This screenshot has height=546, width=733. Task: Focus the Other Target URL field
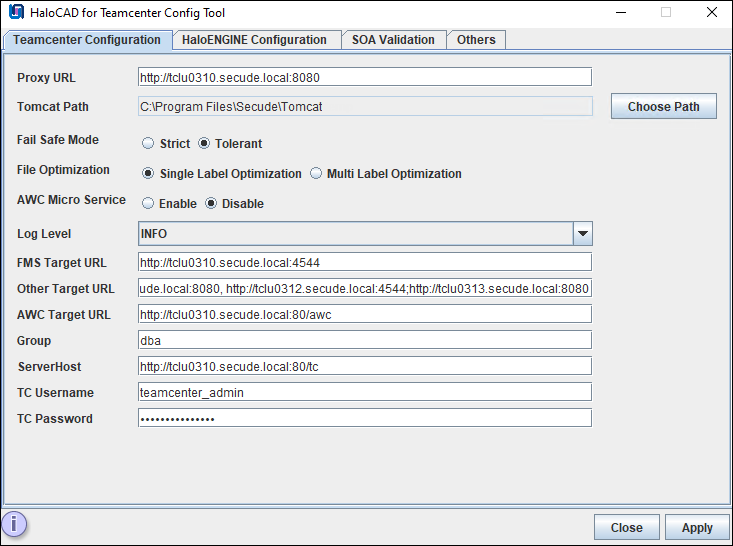[x=365, y=288]
